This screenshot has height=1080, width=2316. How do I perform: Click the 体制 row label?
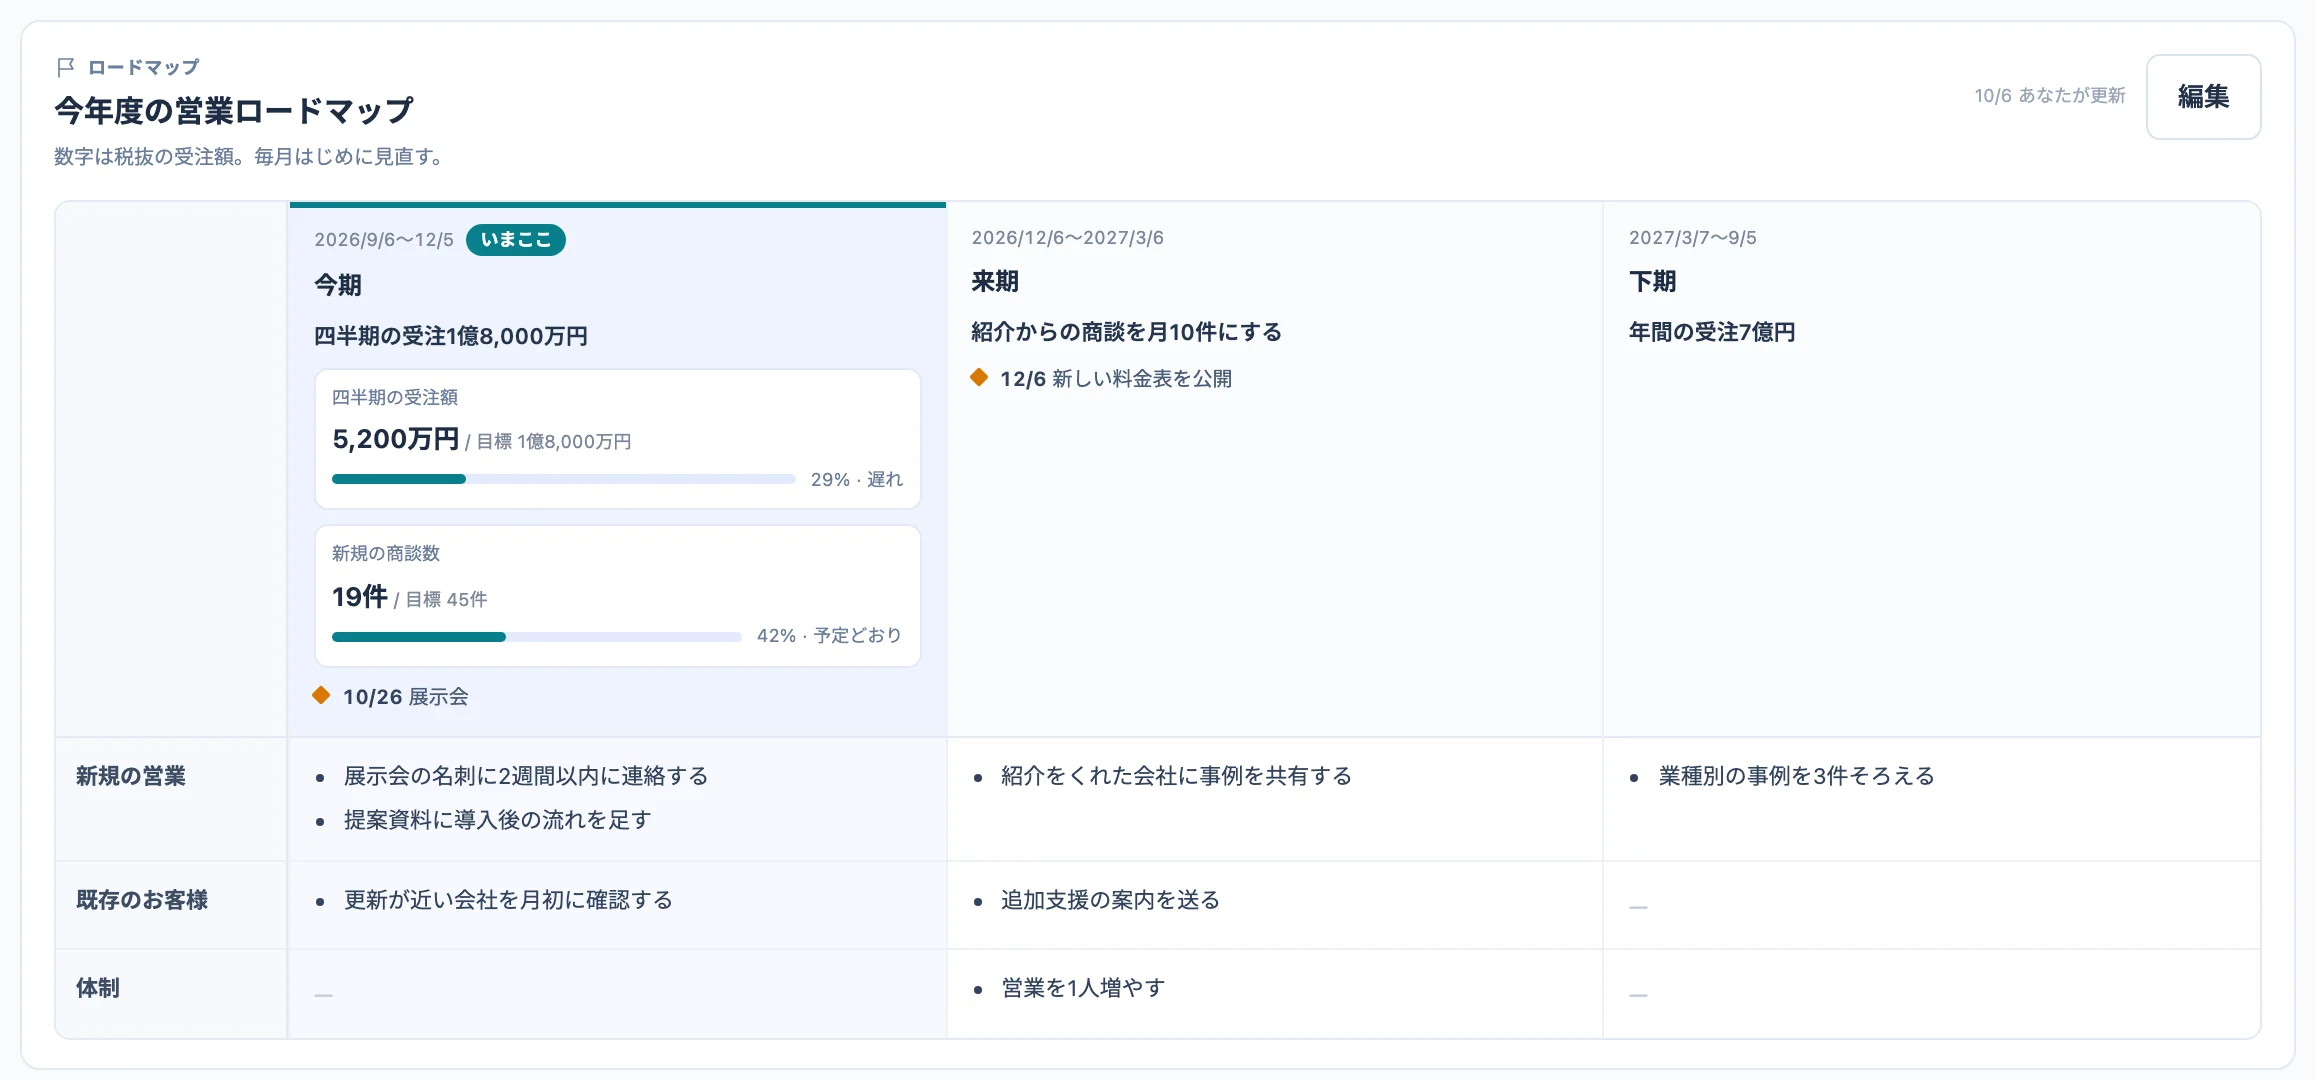(98, 988)
